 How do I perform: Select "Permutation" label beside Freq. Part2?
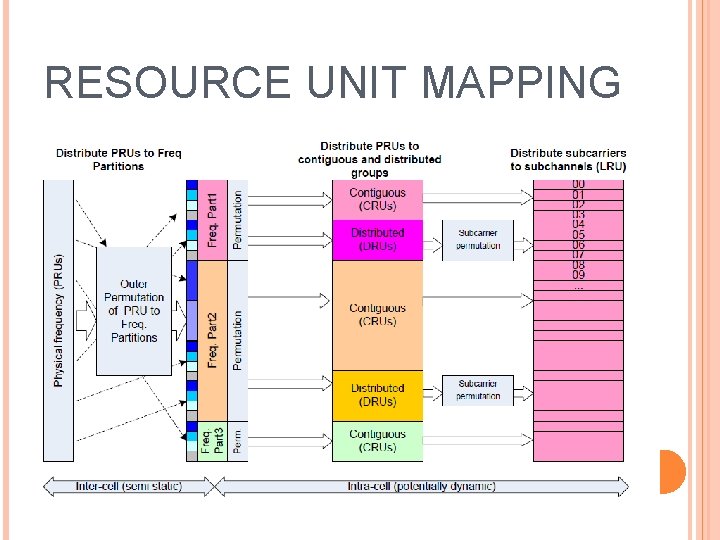click(x=237, y=341)
